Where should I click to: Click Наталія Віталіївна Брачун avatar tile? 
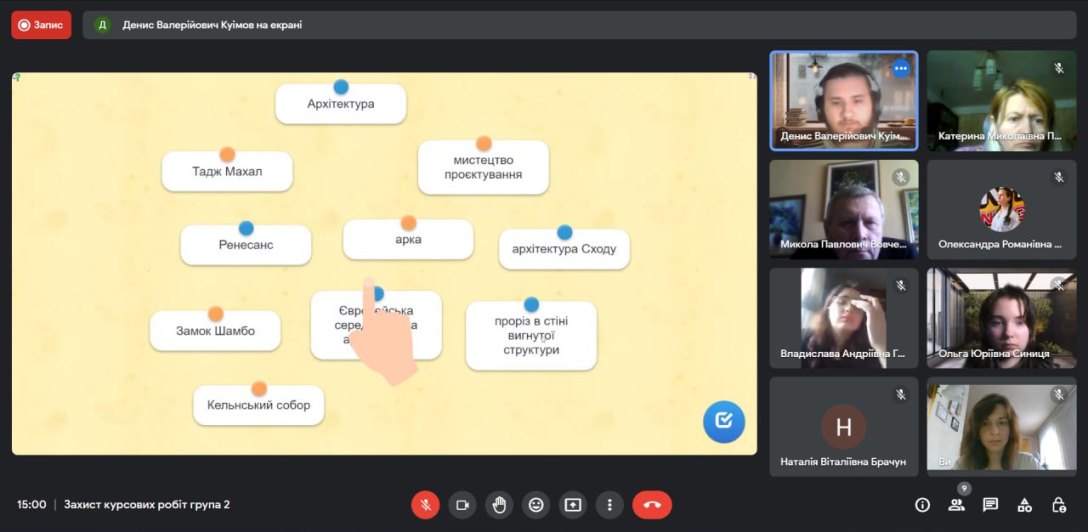(x=844, y=427)
